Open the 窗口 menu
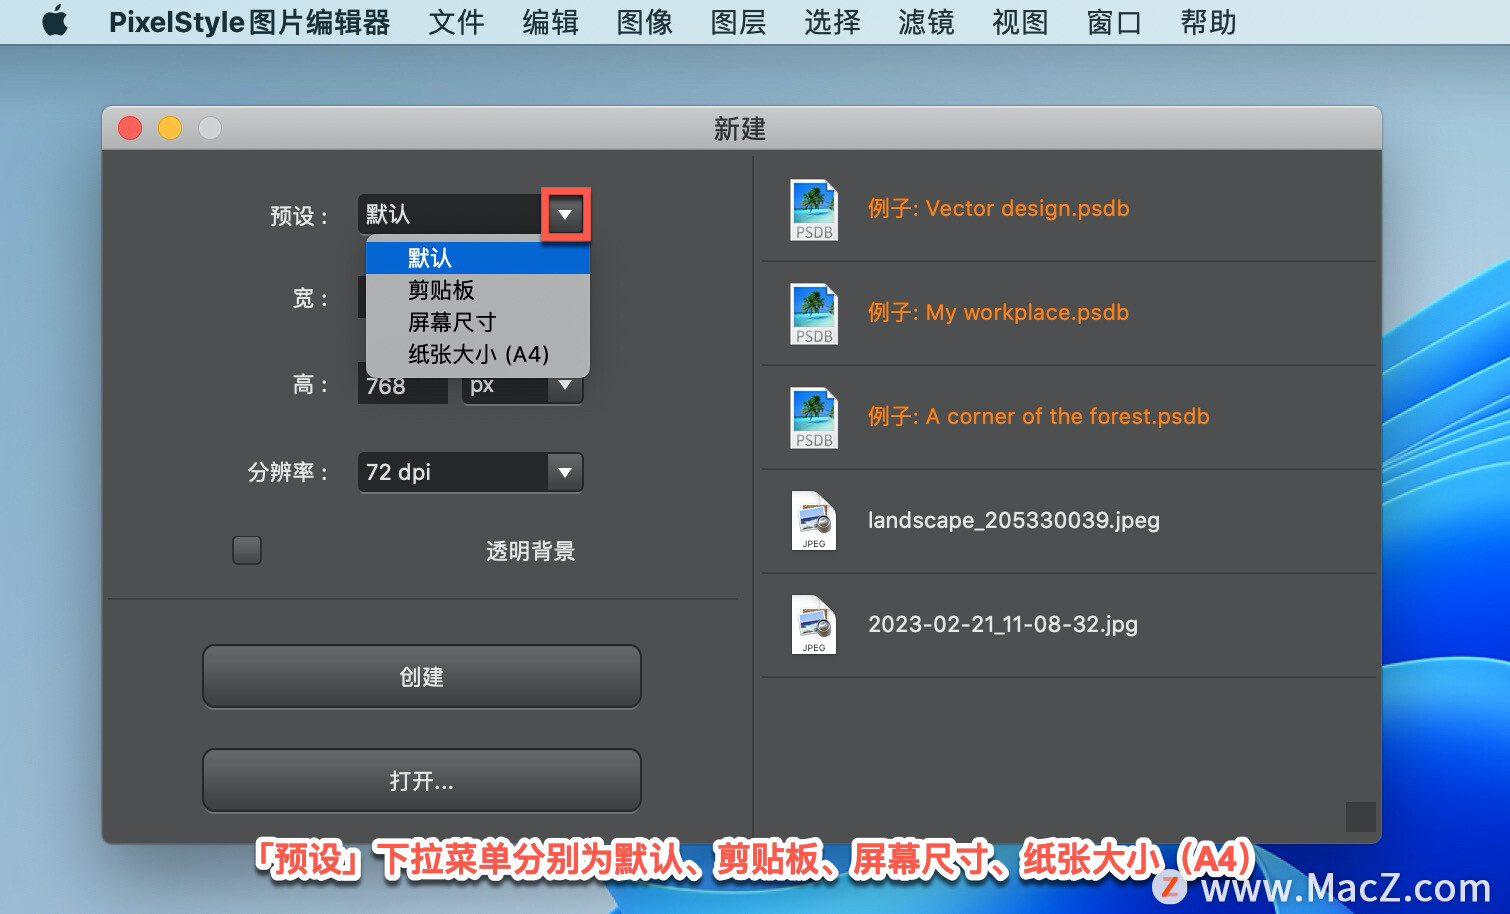Image resolution: width=1510 pixels, height=914 pixels. [1114, 22]
